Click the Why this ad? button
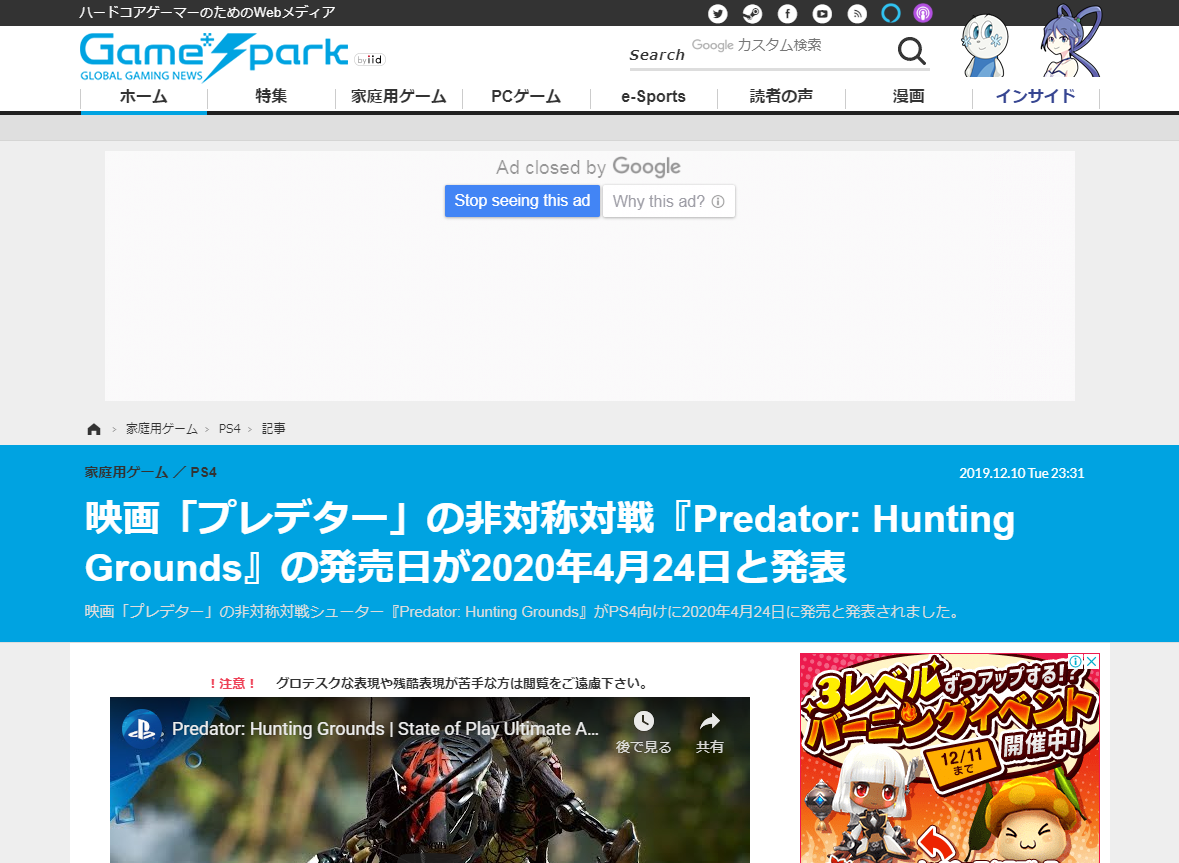 pyautogui.click(x=668, y=201)
